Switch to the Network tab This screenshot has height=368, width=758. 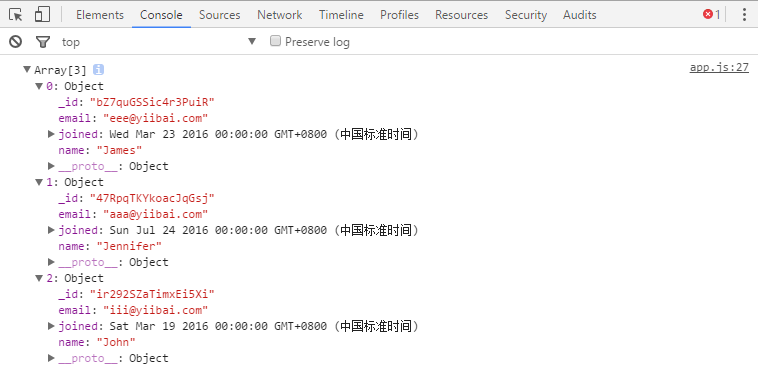[x=279, y=15]
